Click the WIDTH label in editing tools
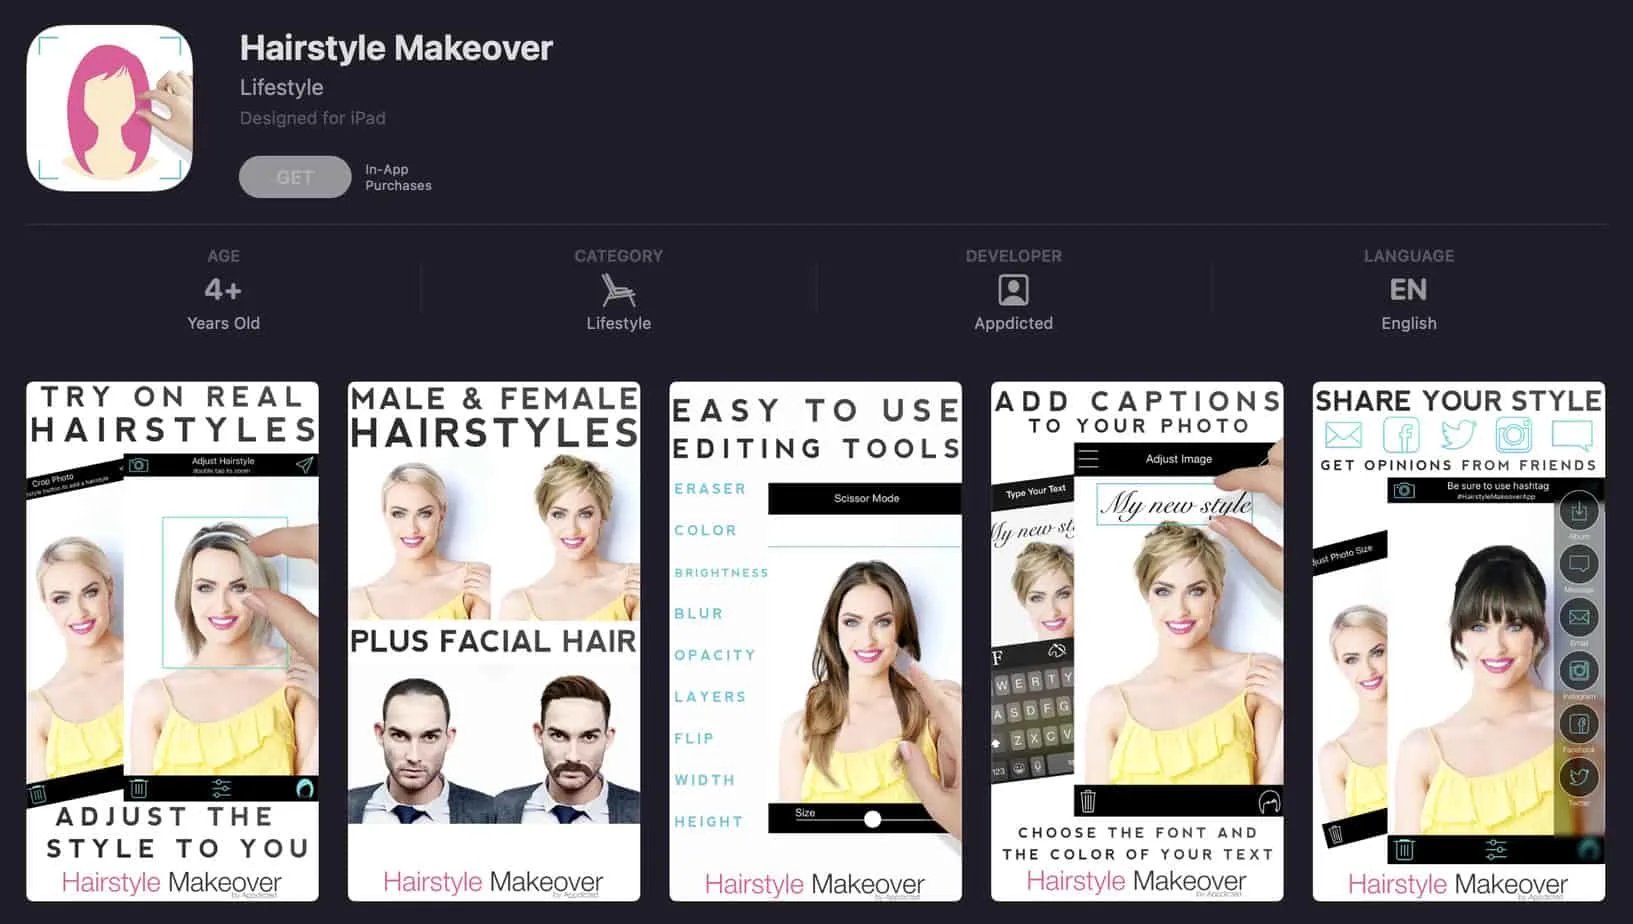Image resolution: width=1633 pixels, height=924 pixels. point(704,780)
